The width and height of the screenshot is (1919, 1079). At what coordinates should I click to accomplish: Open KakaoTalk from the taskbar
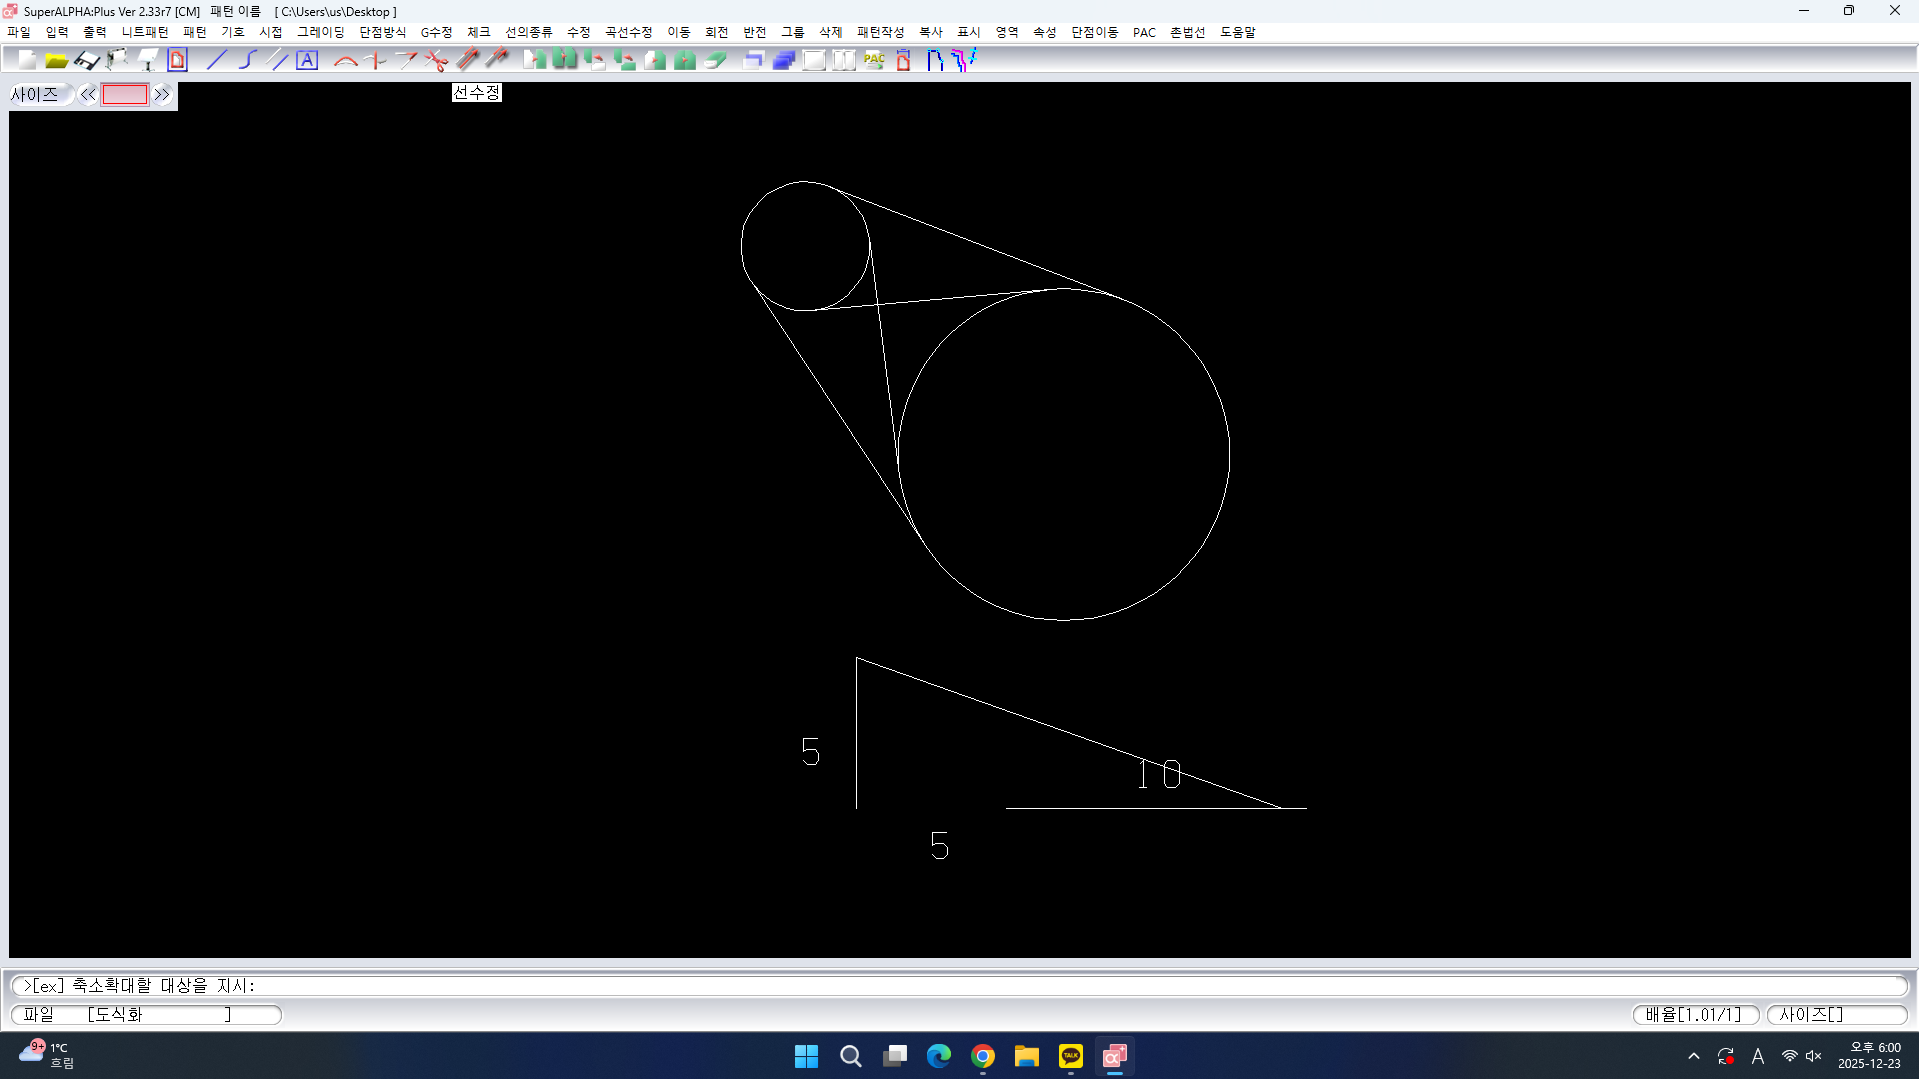pyautogui.click(x=1070, y=1056)
